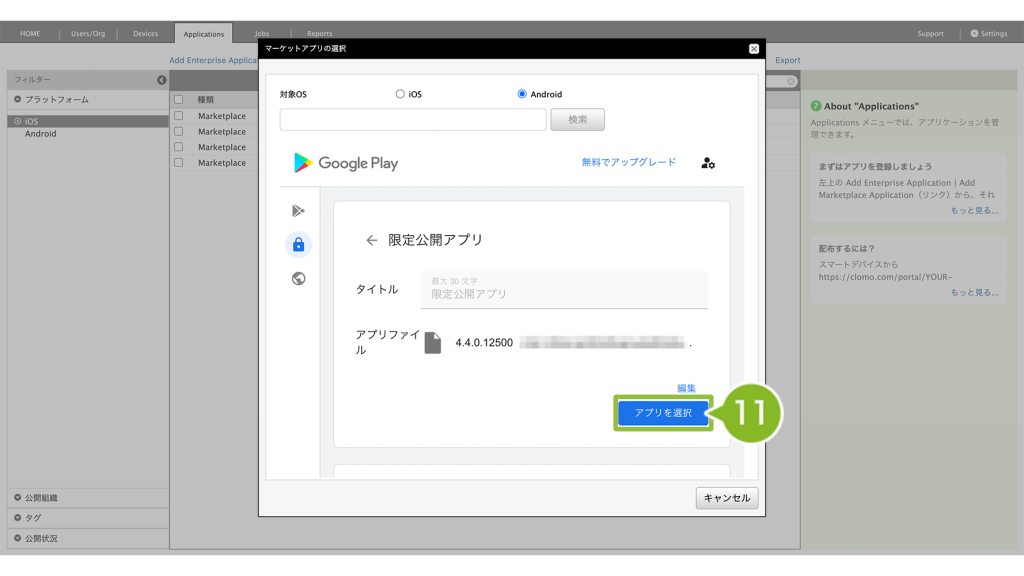The image size is (1024, 576).
Task: Select the iOS radio button
Action: pos(401,94)
